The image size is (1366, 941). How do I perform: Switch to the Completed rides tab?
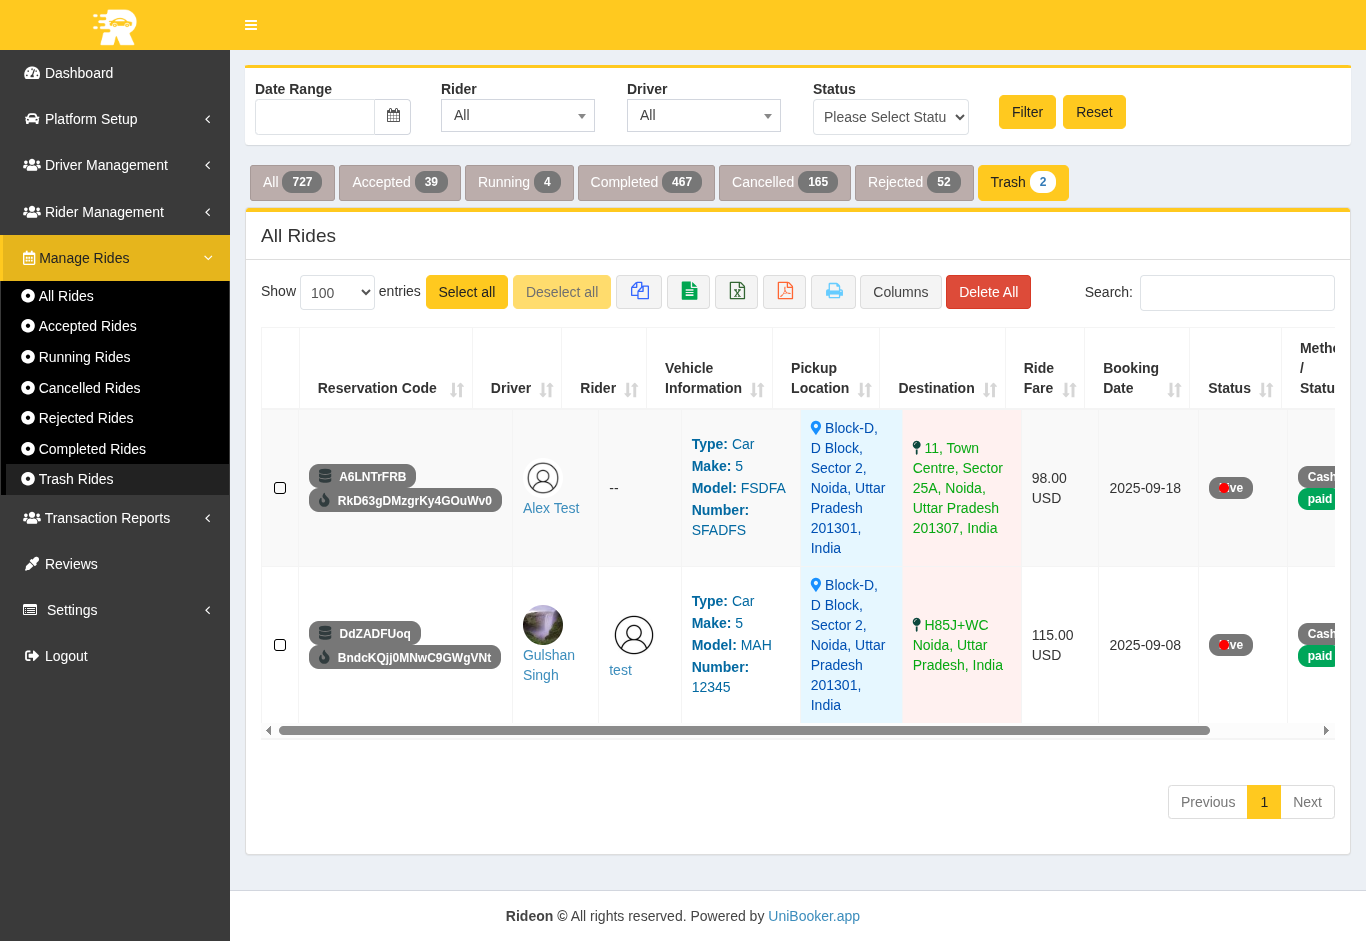(x=645, y=183)
